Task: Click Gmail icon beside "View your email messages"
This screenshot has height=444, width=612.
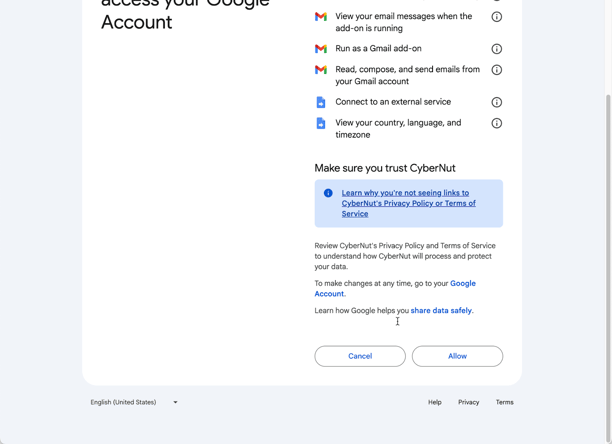Action: point(321,17)
